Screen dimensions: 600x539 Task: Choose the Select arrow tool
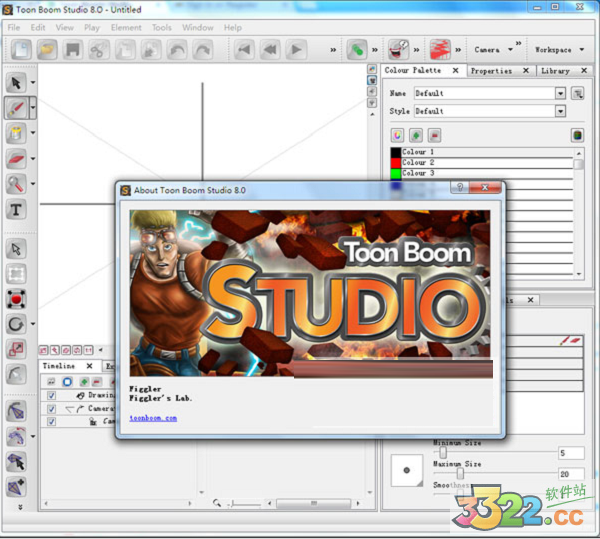click(16, 83)
